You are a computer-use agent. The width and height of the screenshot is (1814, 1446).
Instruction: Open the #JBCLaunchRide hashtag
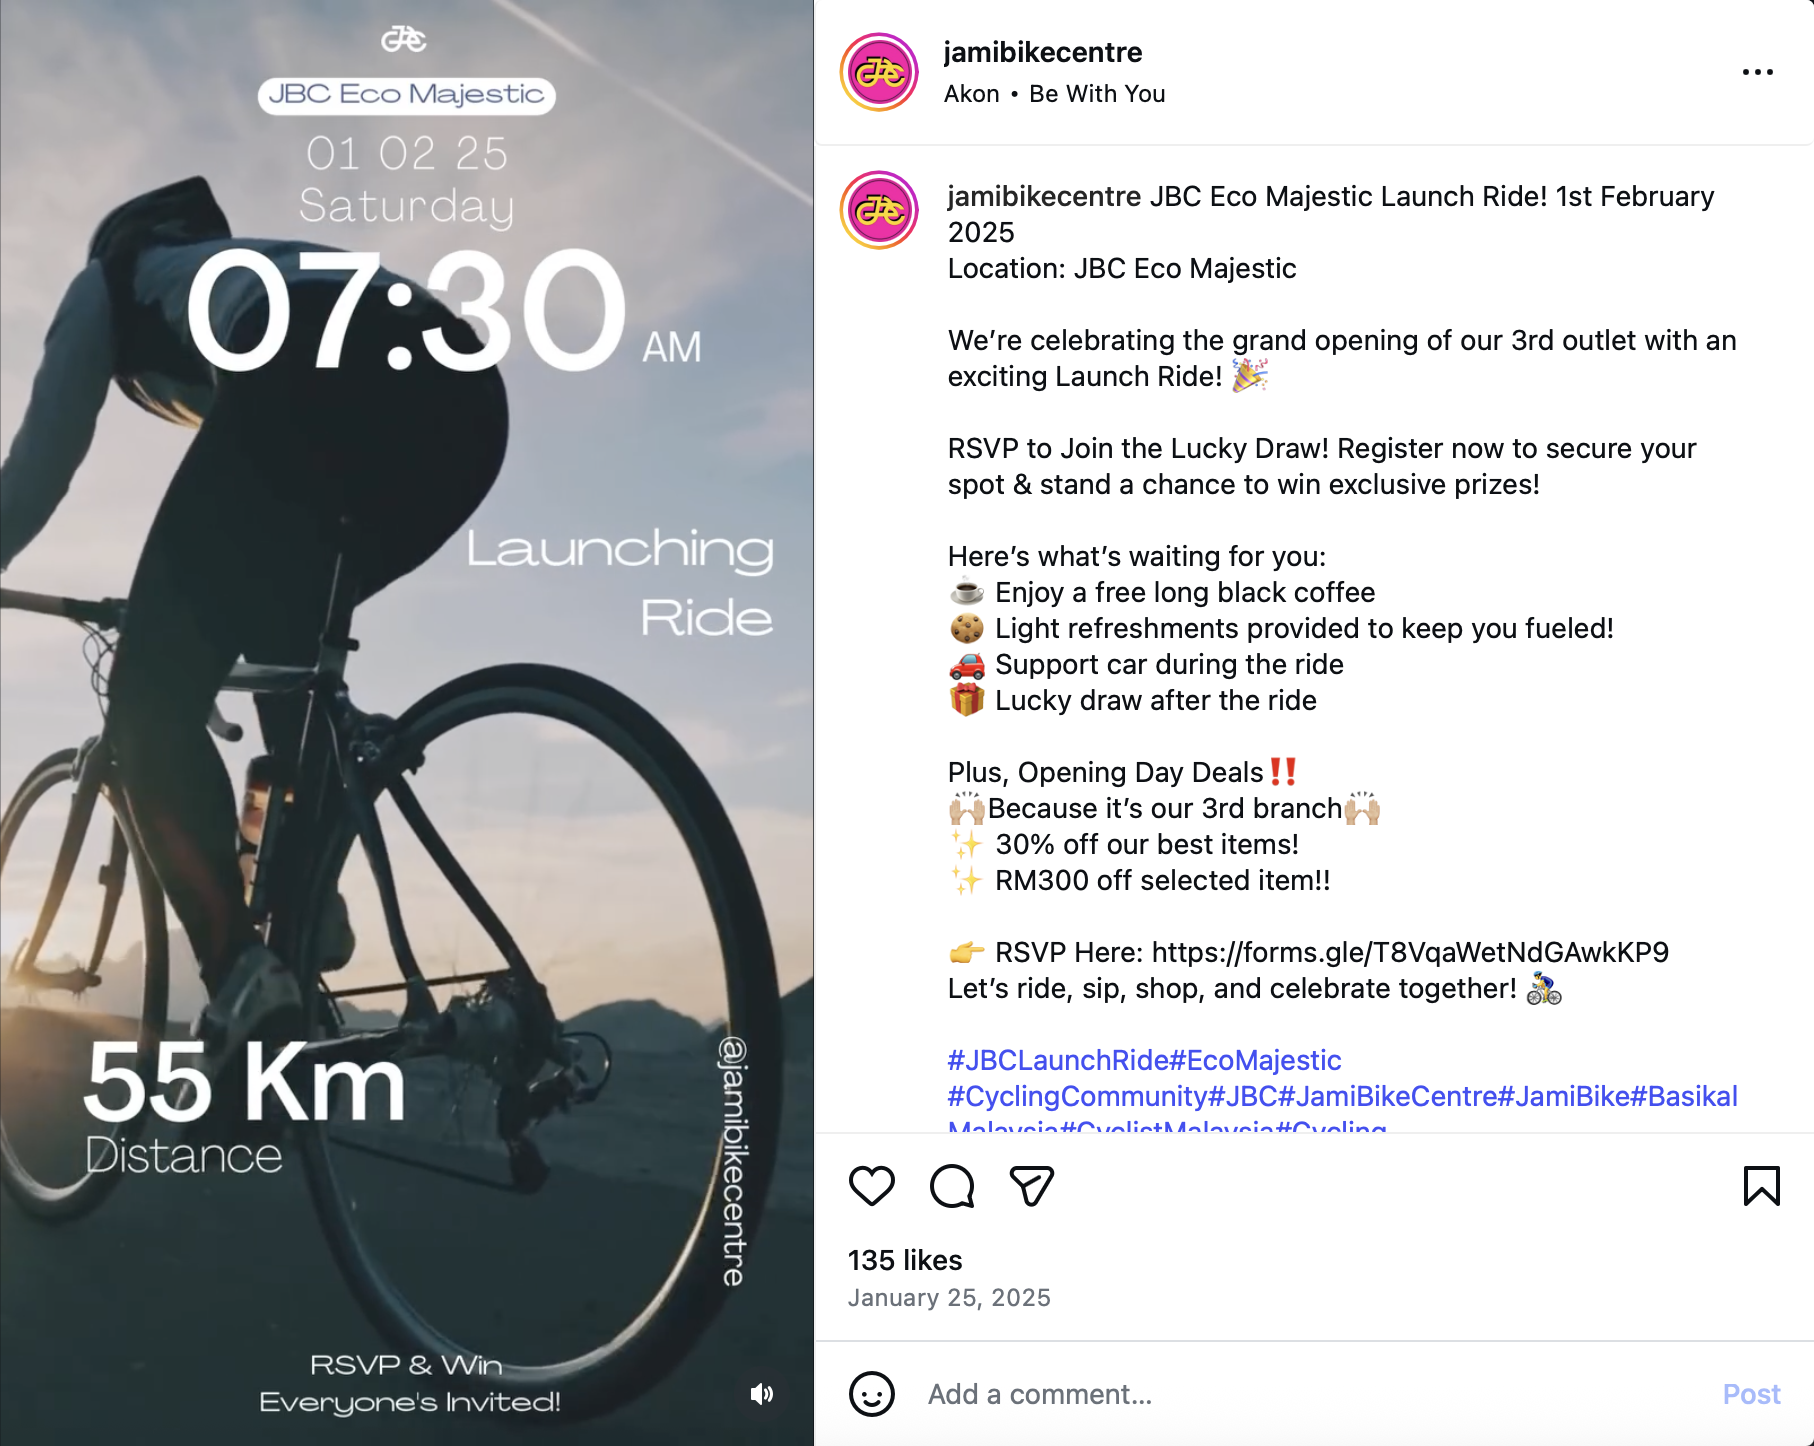pyautogui.click(x=1058, y=1060)
